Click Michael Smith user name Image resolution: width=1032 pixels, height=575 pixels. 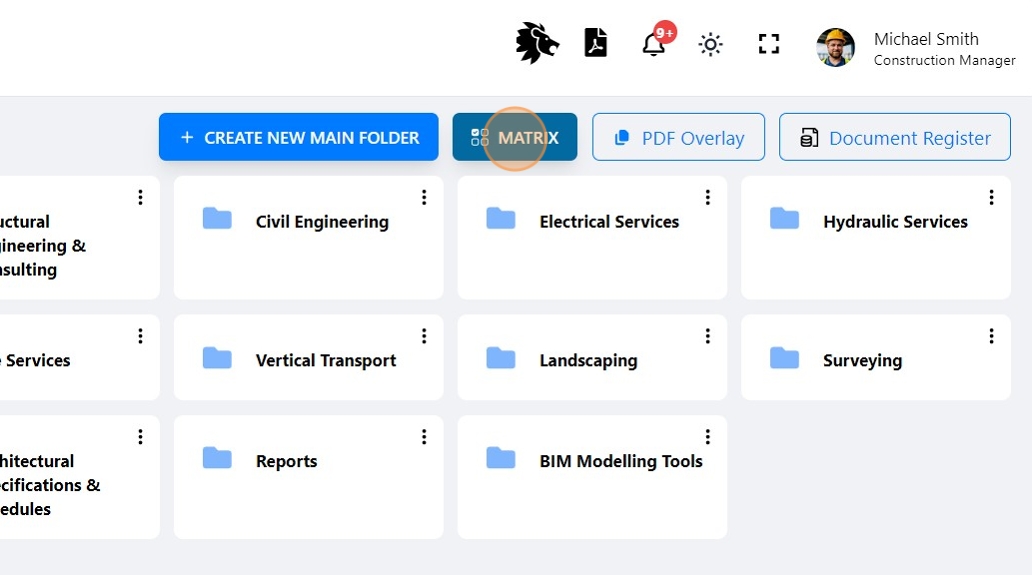tap(926, 39)
